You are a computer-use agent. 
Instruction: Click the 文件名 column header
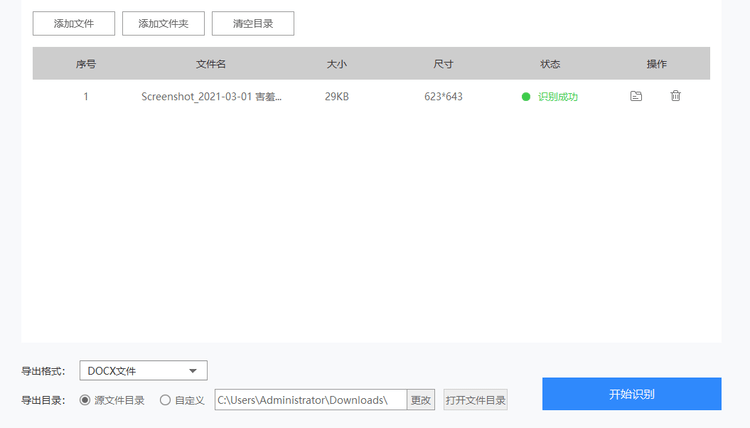coord(211,64)
